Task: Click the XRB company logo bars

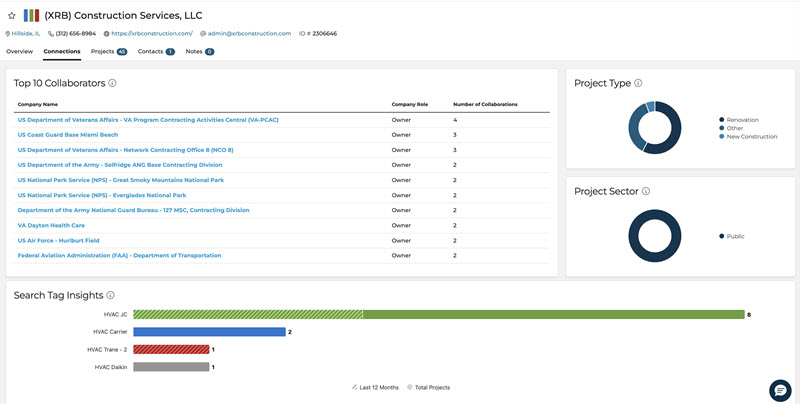Action: tap(31, 15)
